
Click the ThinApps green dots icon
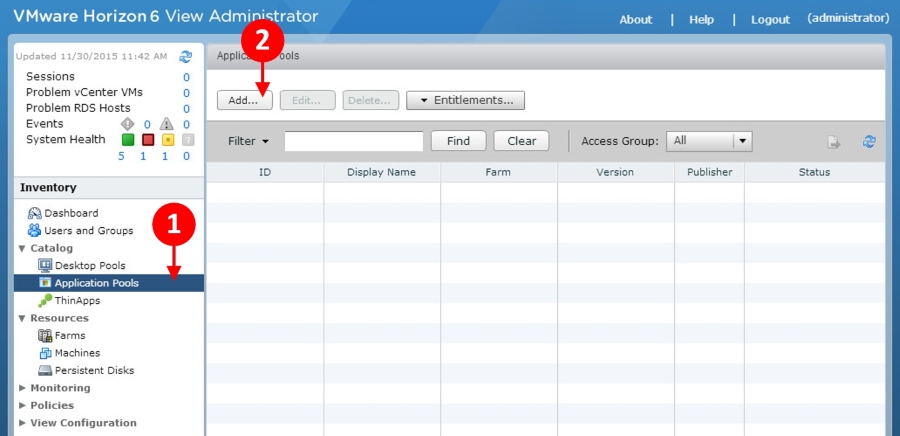[x=45, y=301]
